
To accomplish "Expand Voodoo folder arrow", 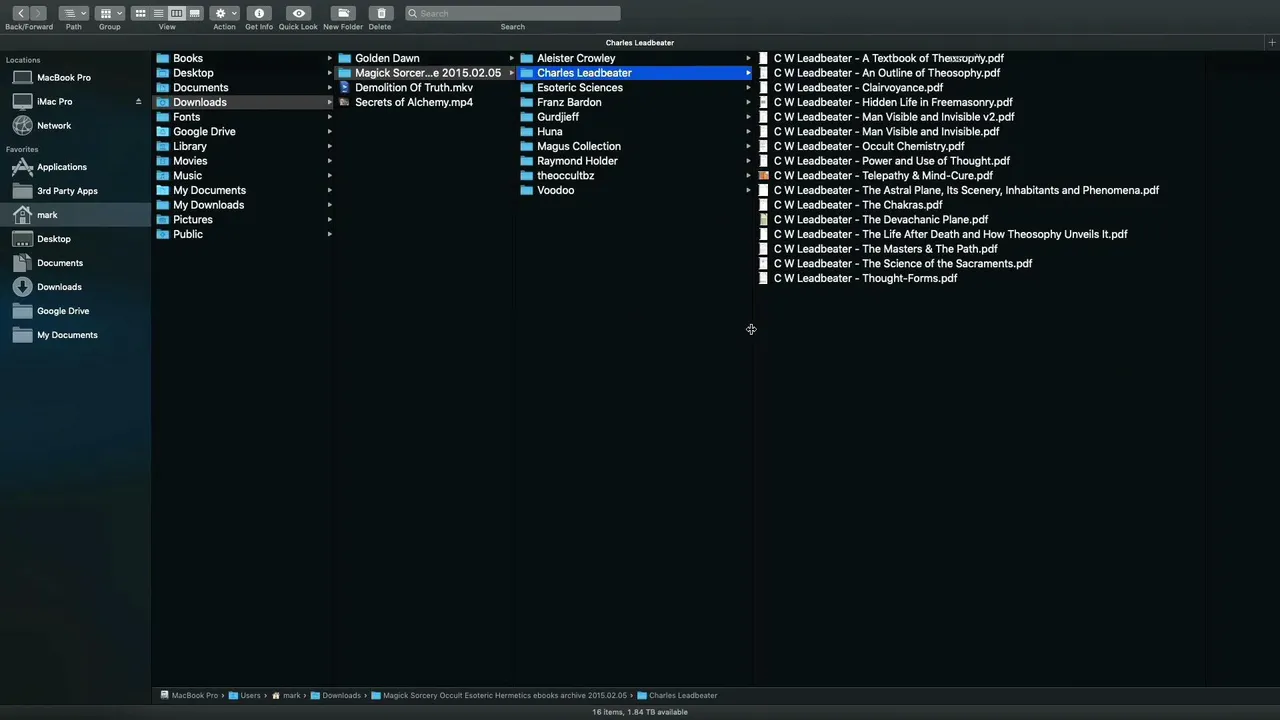I will click(x=748, y=190).
